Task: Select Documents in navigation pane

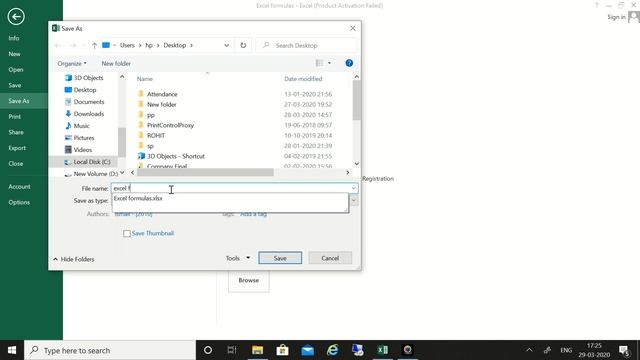Action: tap(84, 102)
